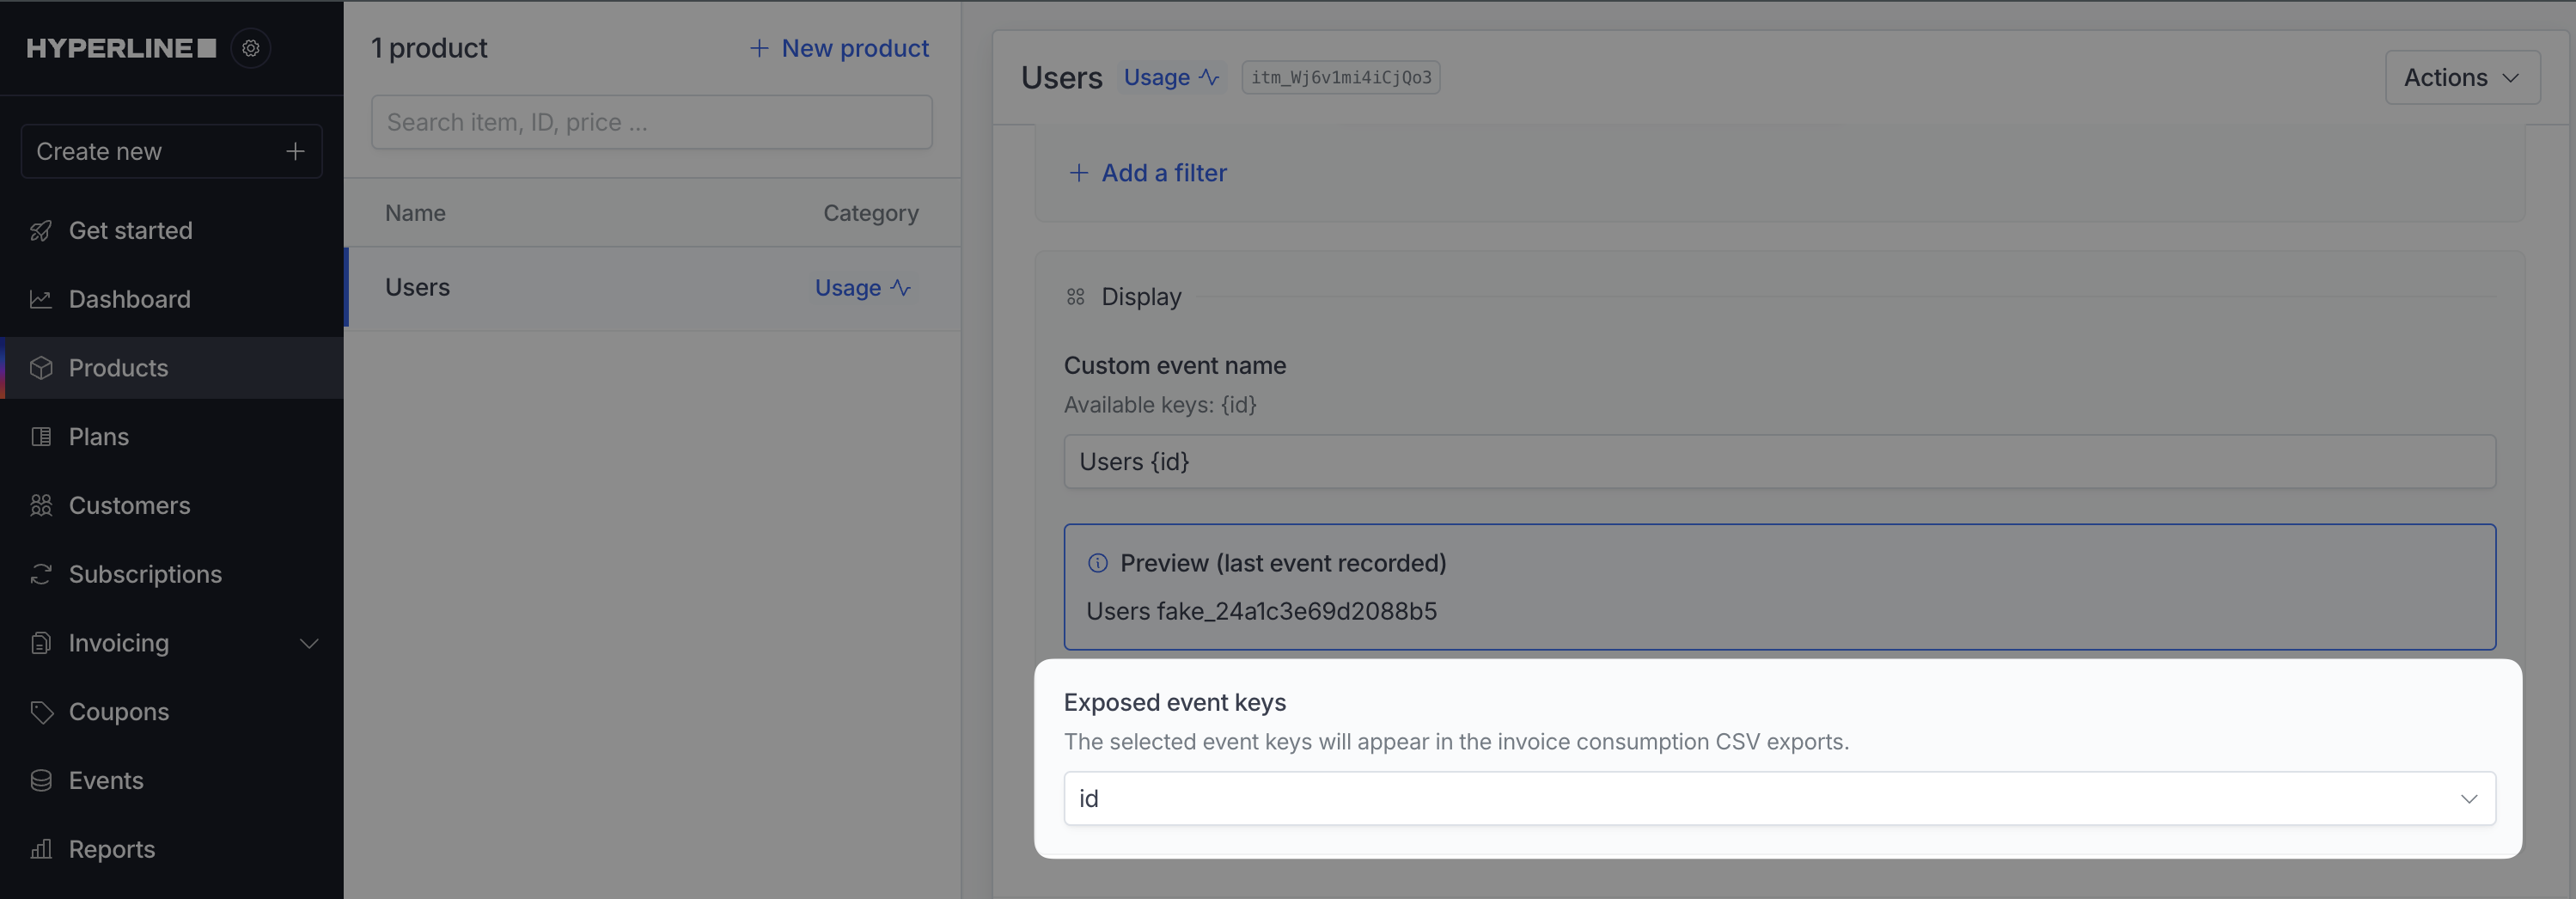Copy the itm_Wj6v1mi4iCjQo3 ID badge
2576x899 pixels.
coord(1340,77)
